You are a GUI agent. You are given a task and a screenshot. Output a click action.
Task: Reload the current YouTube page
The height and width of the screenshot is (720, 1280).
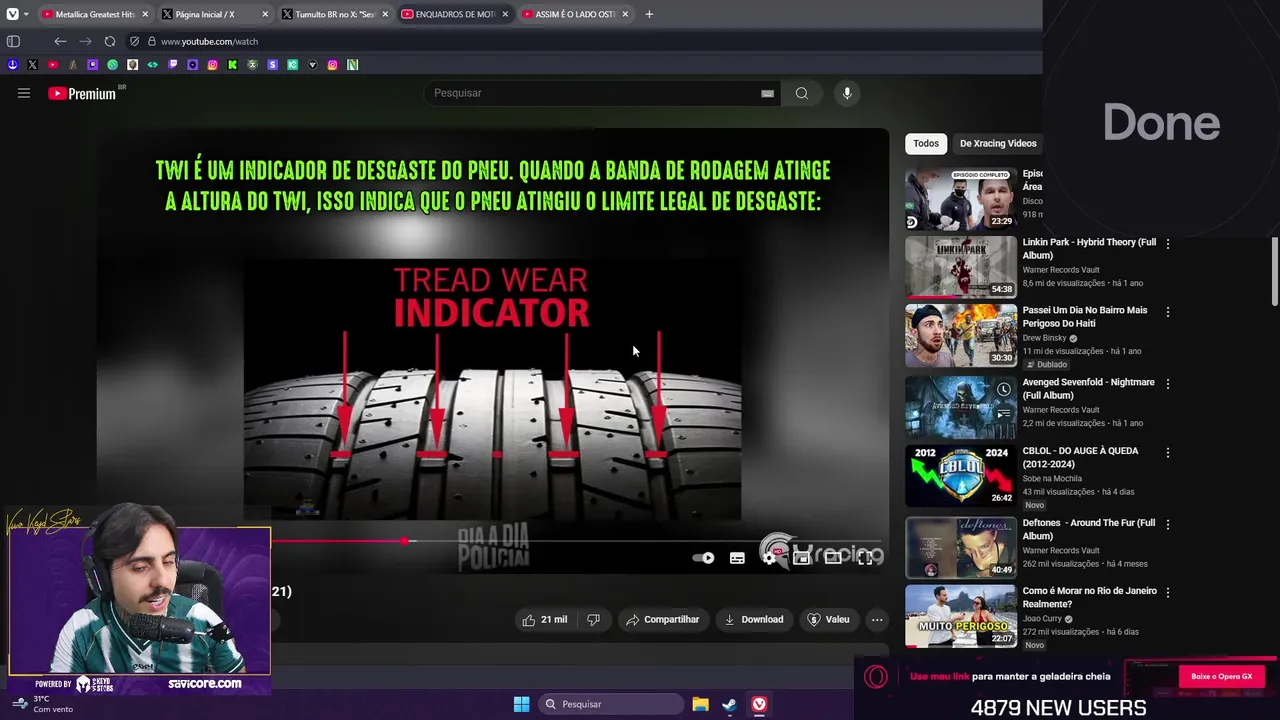tap(110, 41)
